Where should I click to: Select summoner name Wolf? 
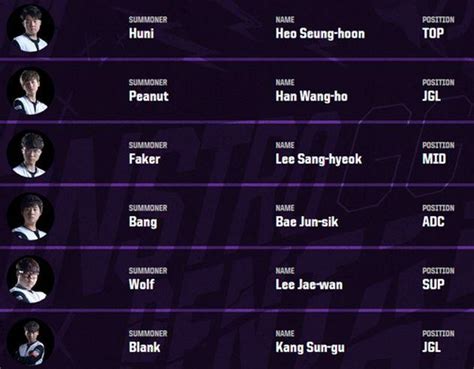coord(142,284)
